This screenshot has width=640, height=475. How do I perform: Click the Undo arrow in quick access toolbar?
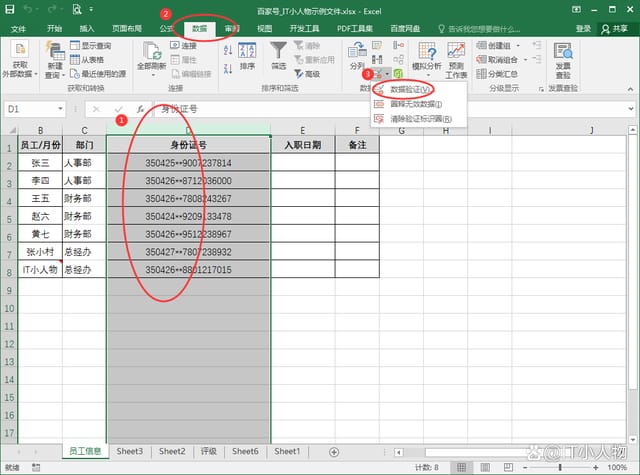pyautogui.click(x=29, y=9)
